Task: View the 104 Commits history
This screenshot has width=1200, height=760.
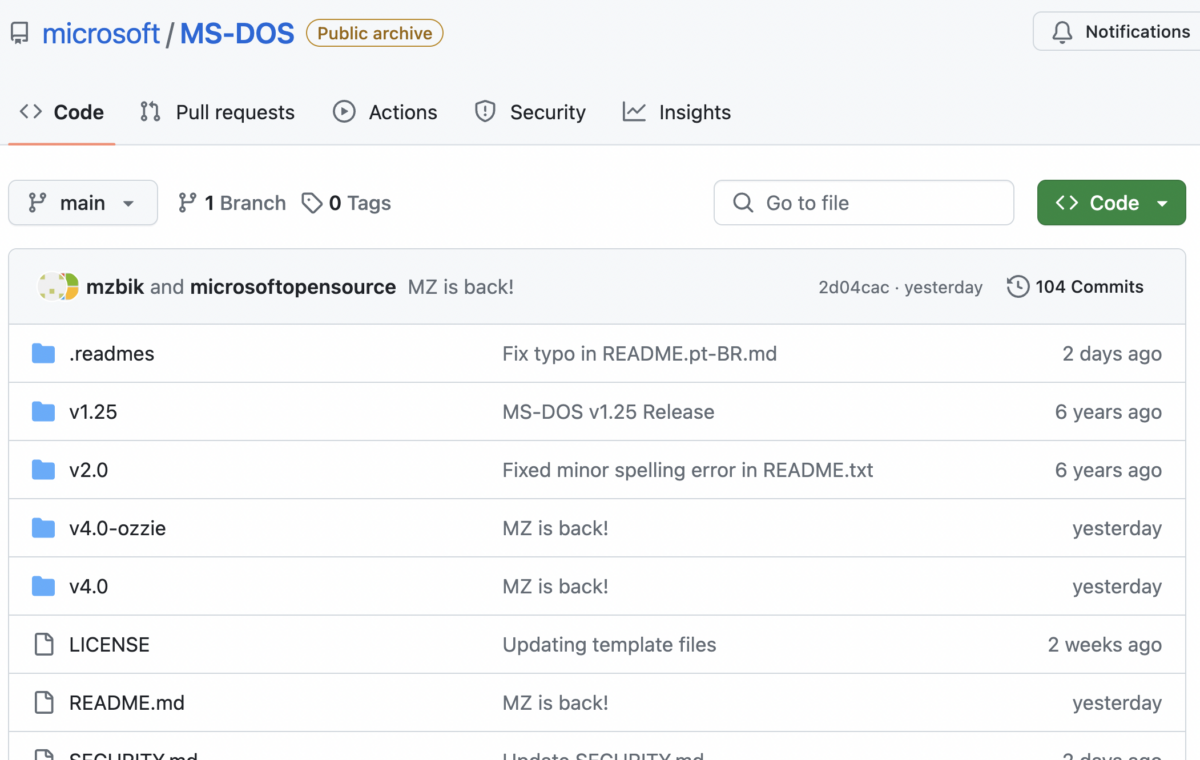Action: (x=1075, y=287)
